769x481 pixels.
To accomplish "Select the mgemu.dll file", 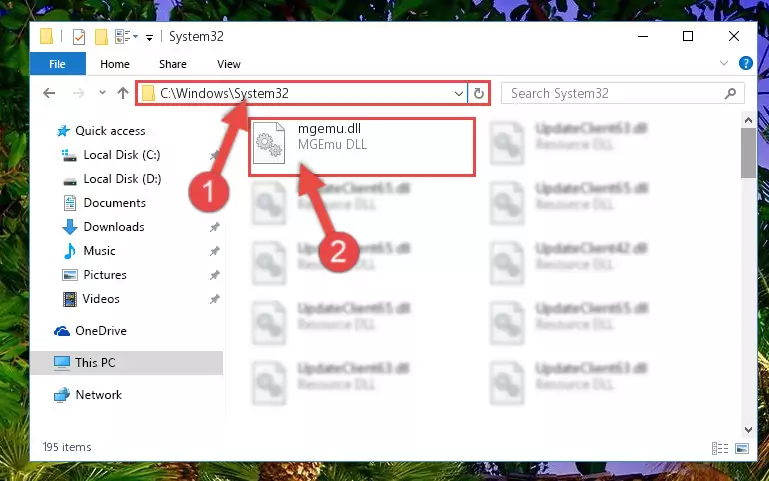I will (362, 147).
